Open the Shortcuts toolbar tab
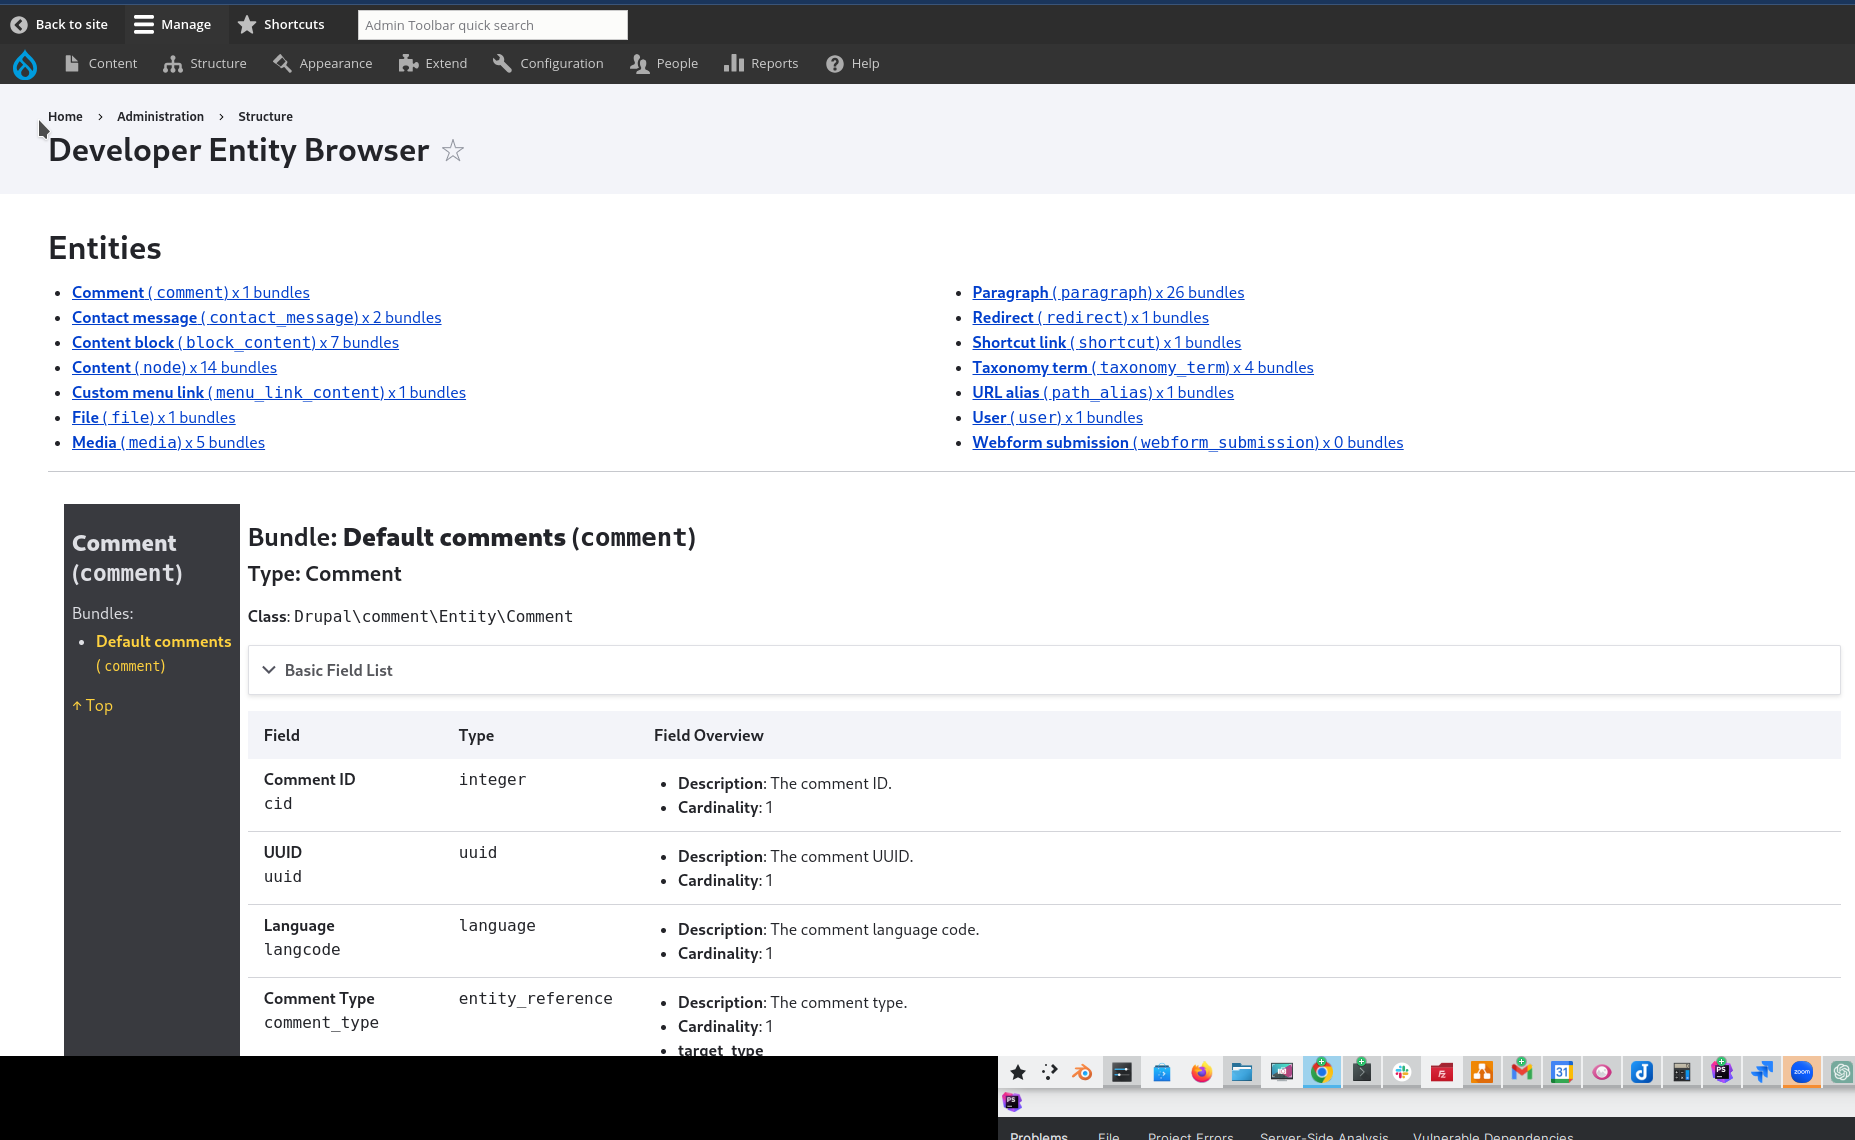This screenshot has height=1140, width=1855. [x=281, y=24]
